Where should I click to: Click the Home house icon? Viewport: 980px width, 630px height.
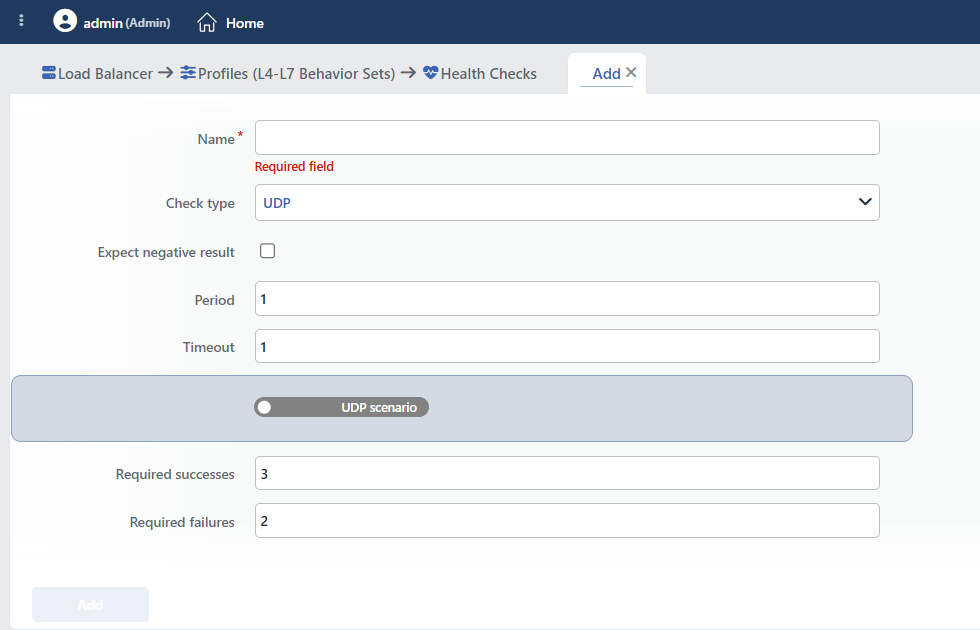(x=207, y=22)
